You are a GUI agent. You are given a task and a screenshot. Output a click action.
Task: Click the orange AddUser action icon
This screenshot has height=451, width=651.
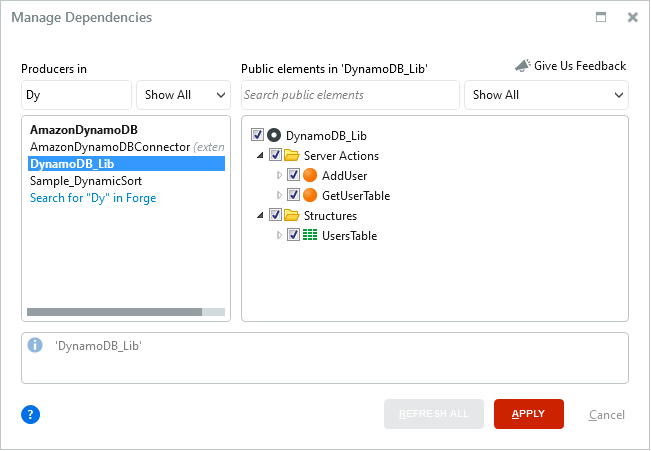tap(310, 175)
